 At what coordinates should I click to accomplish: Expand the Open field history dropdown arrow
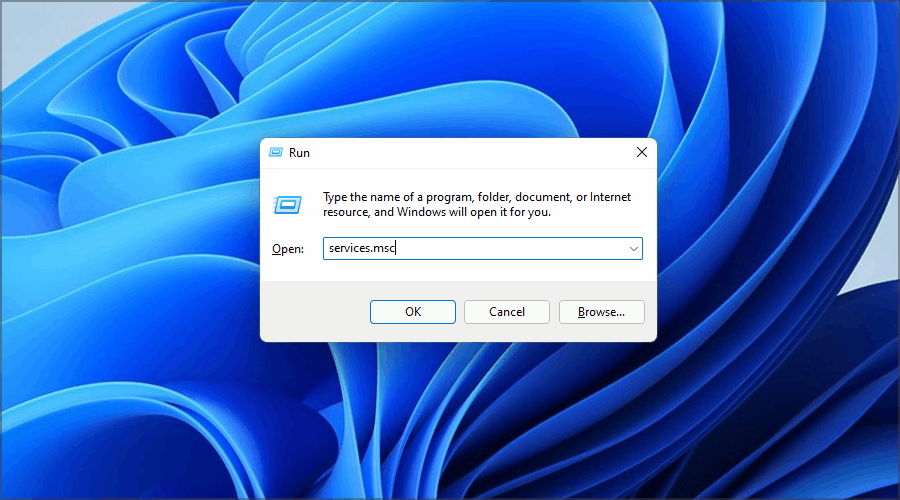click(634, 249)
